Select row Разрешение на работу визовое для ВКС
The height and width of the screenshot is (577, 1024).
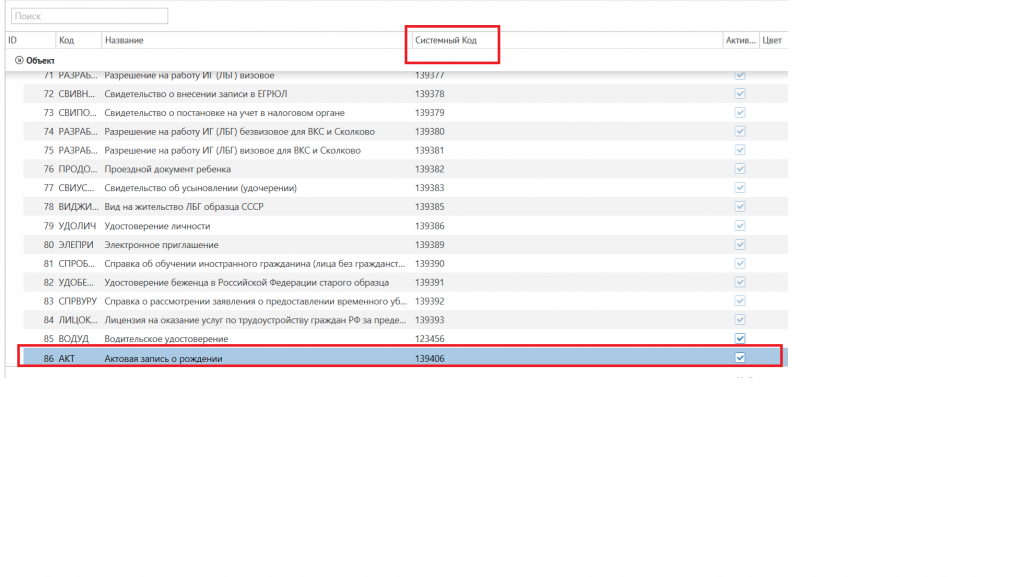click(x=405, y=150)
